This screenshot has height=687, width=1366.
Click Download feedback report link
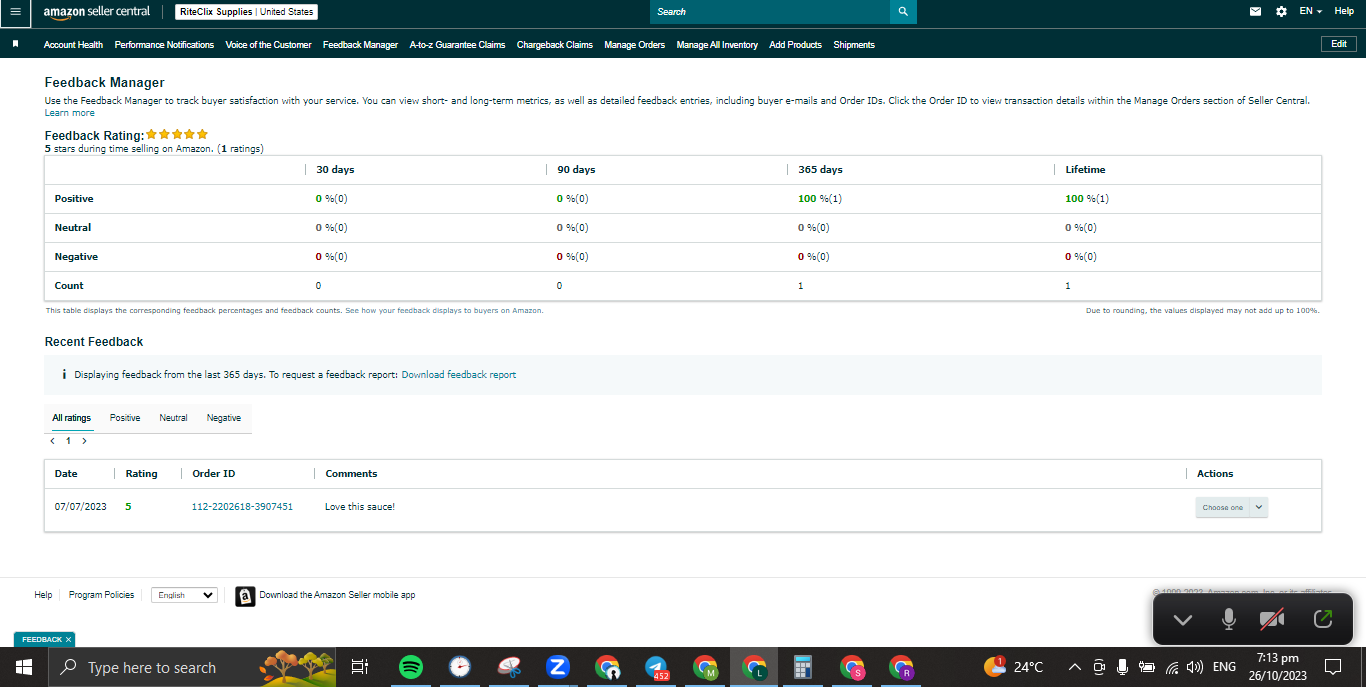pyautogui.click(x=459, y=375)
